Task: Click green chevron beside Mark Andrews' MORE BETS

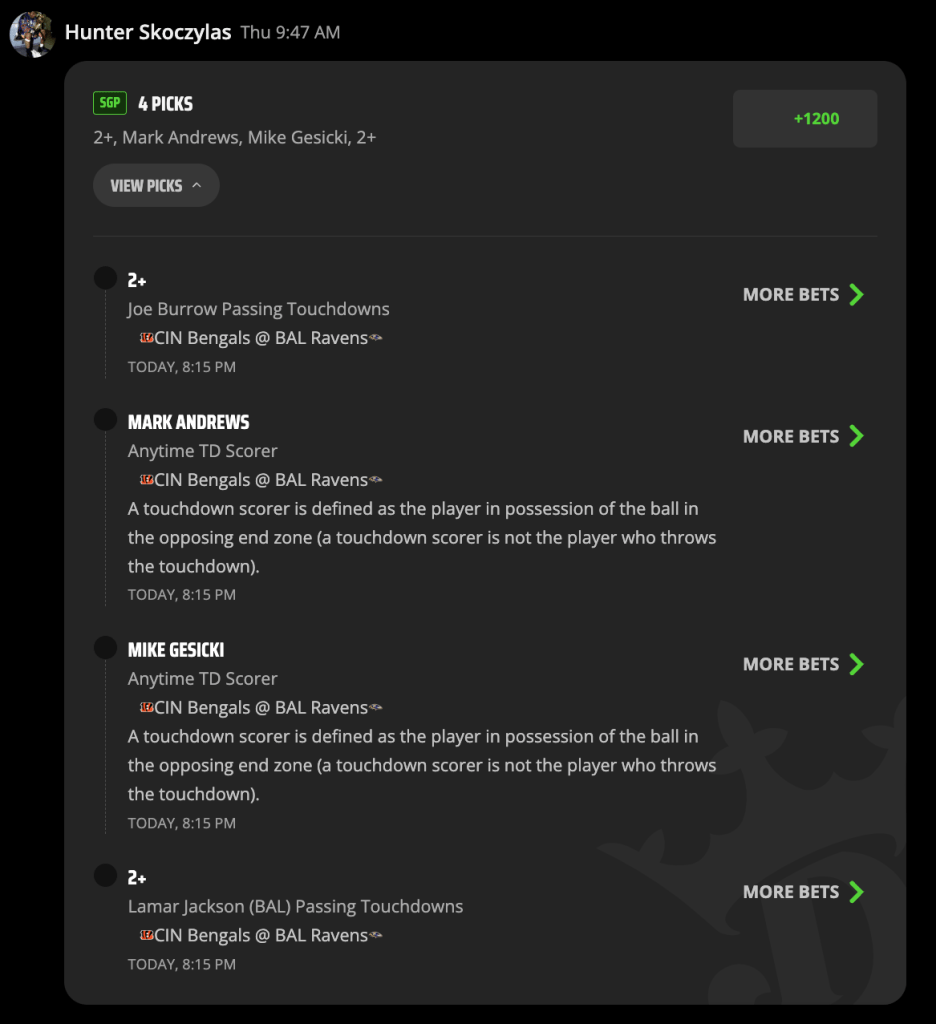Action: click(856, 436)
